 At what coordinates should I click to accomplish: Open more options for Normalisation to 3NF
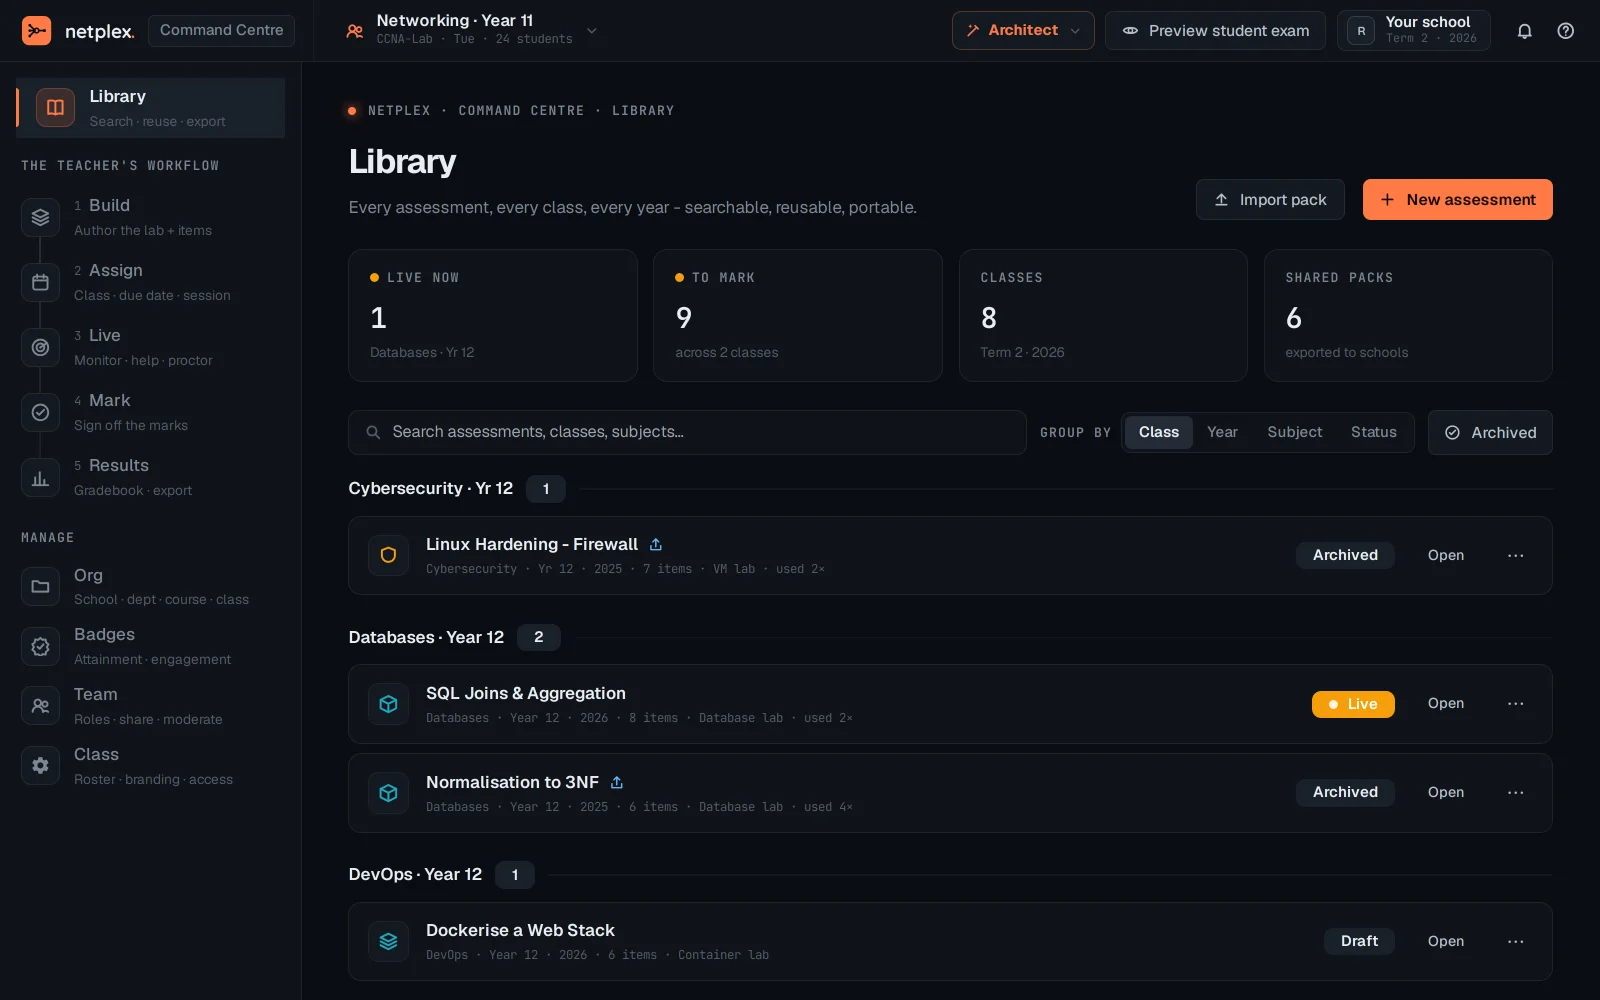tap(1516, 792)
